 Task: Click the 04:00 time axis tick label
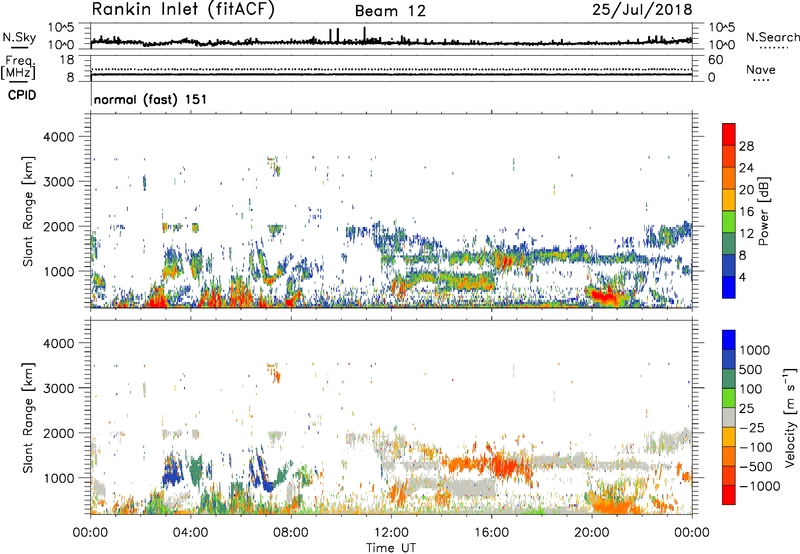click(x=191, y=533)
